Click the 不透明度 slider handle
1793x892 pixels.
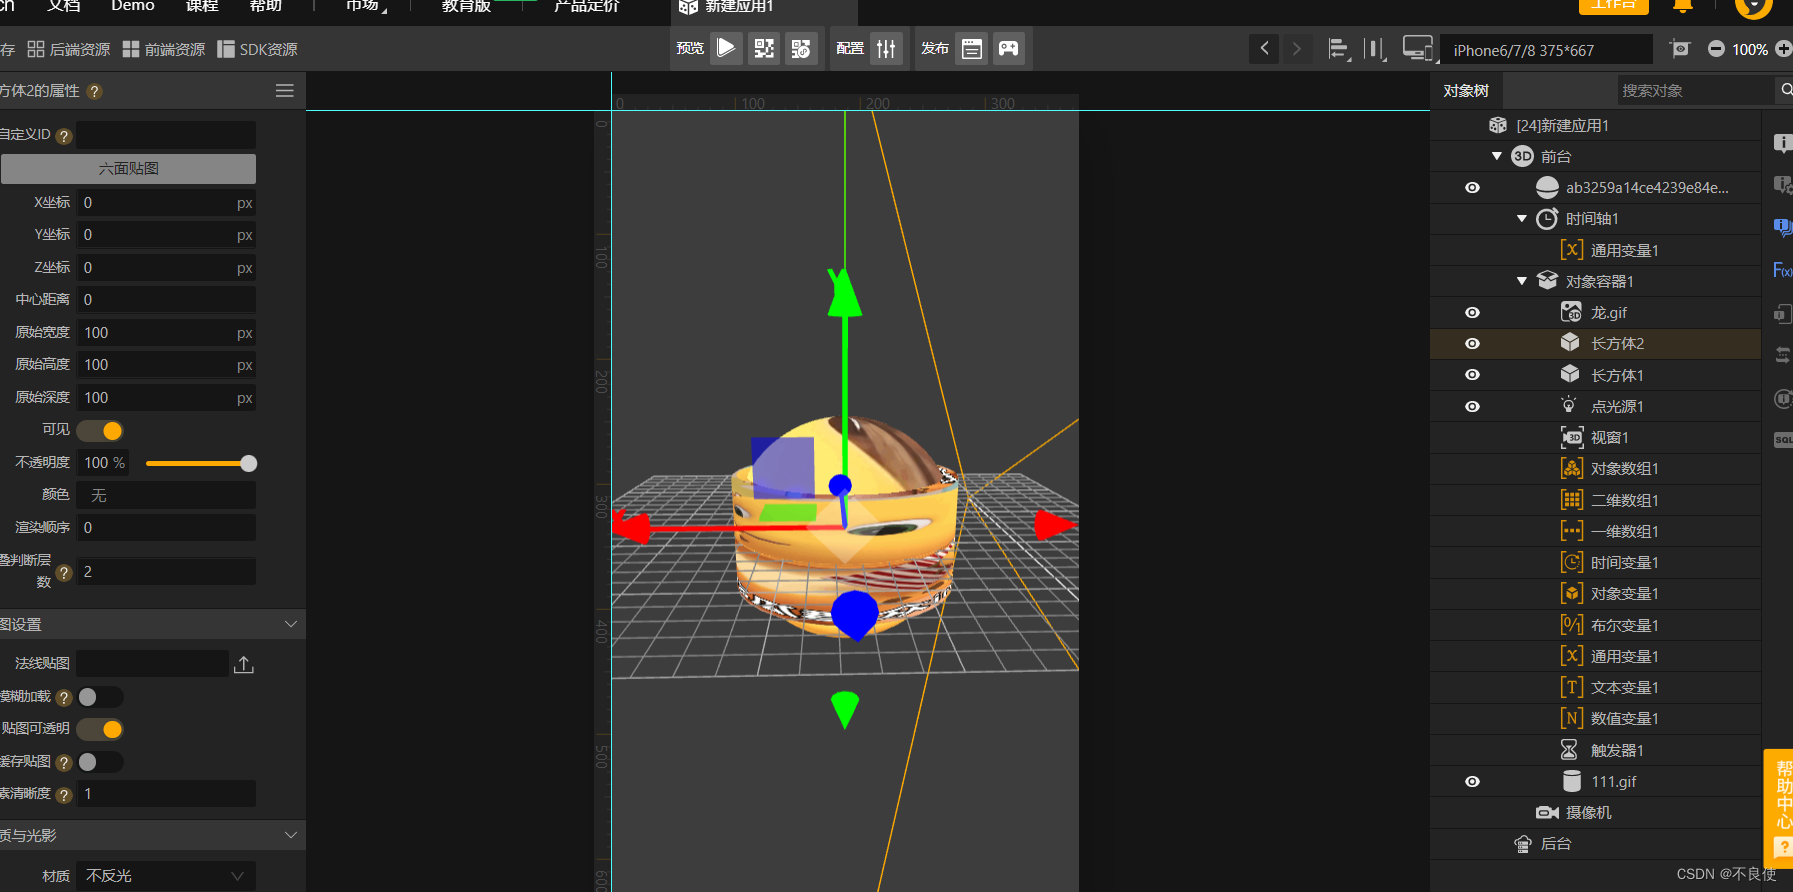249,463
